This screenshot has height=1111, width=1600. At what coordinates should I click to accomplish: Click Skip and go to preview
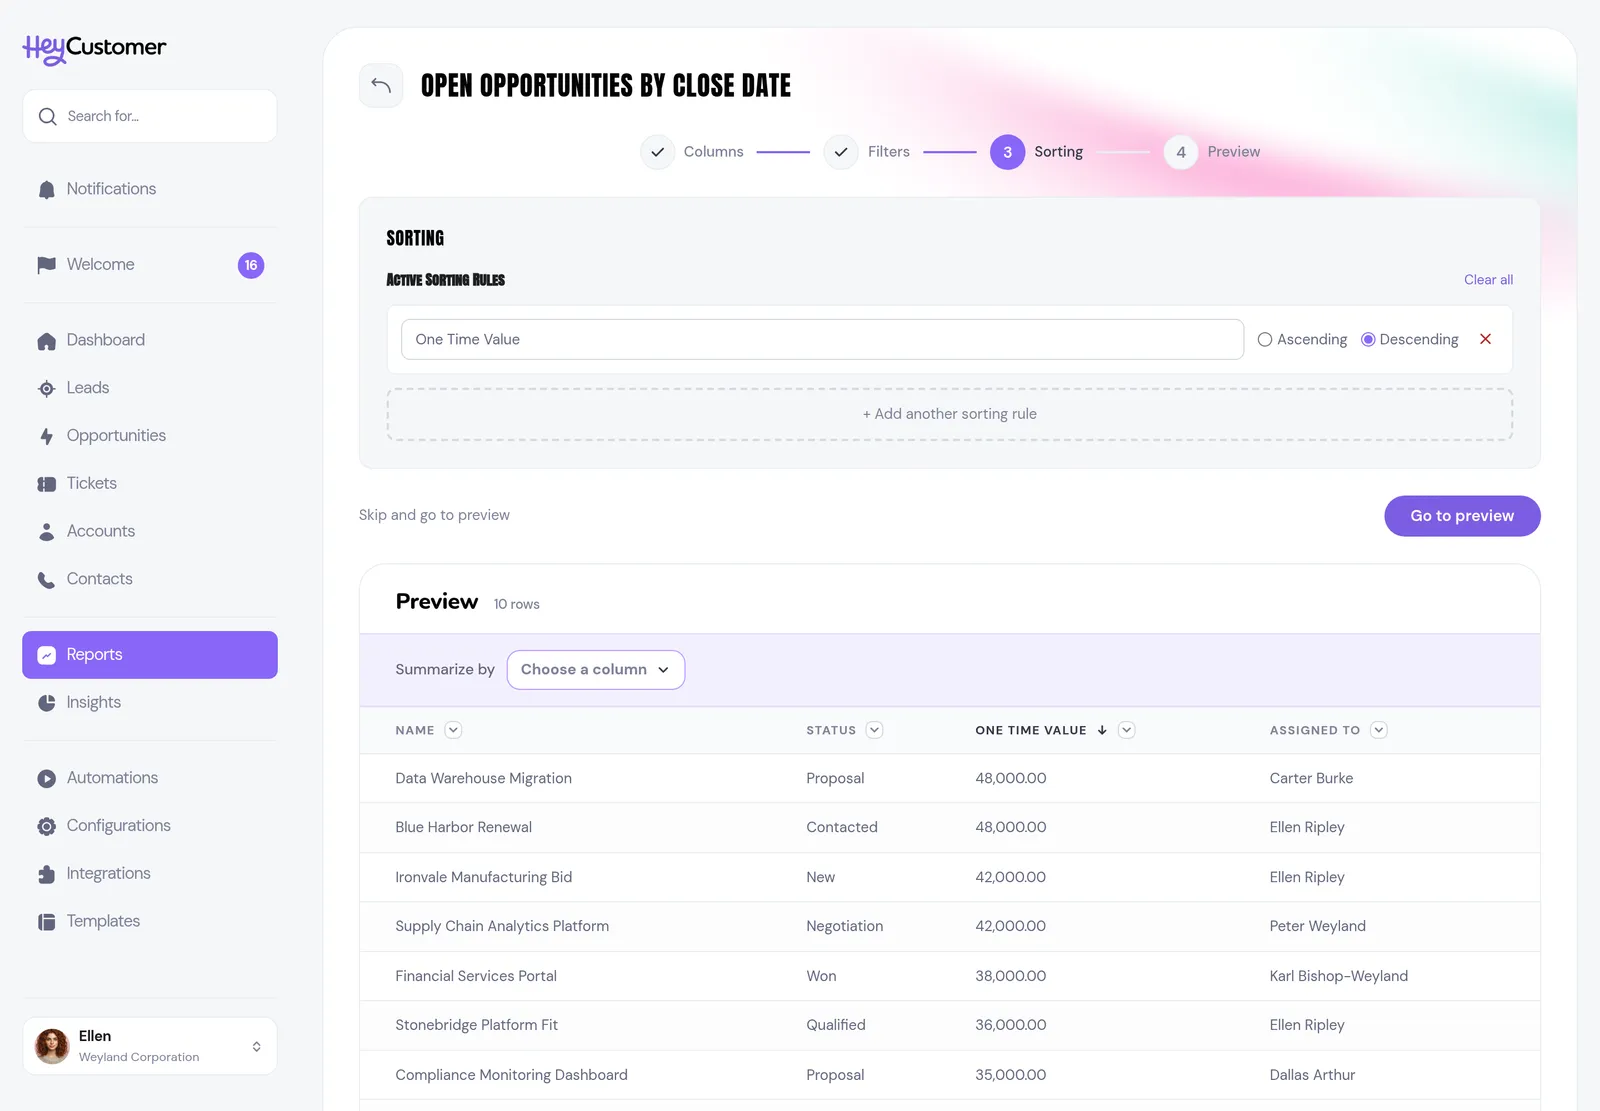click(434, 515)
